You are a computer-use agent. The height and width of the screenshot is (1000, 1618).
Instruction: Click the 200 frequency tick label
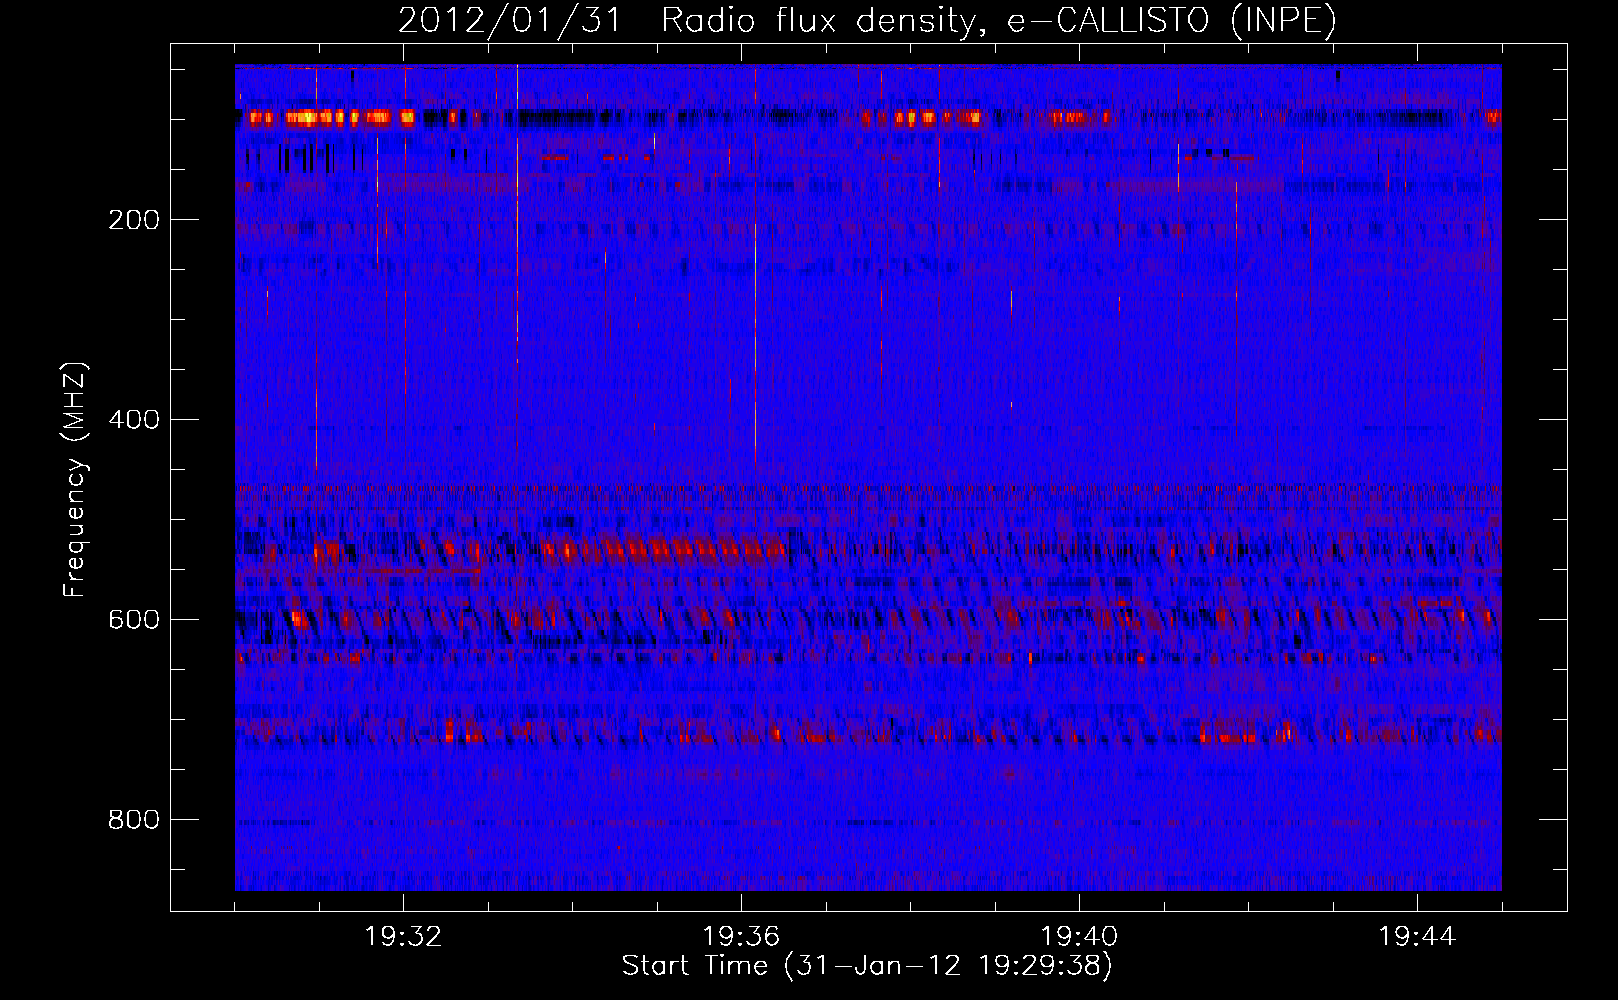[x=134, y=220]
